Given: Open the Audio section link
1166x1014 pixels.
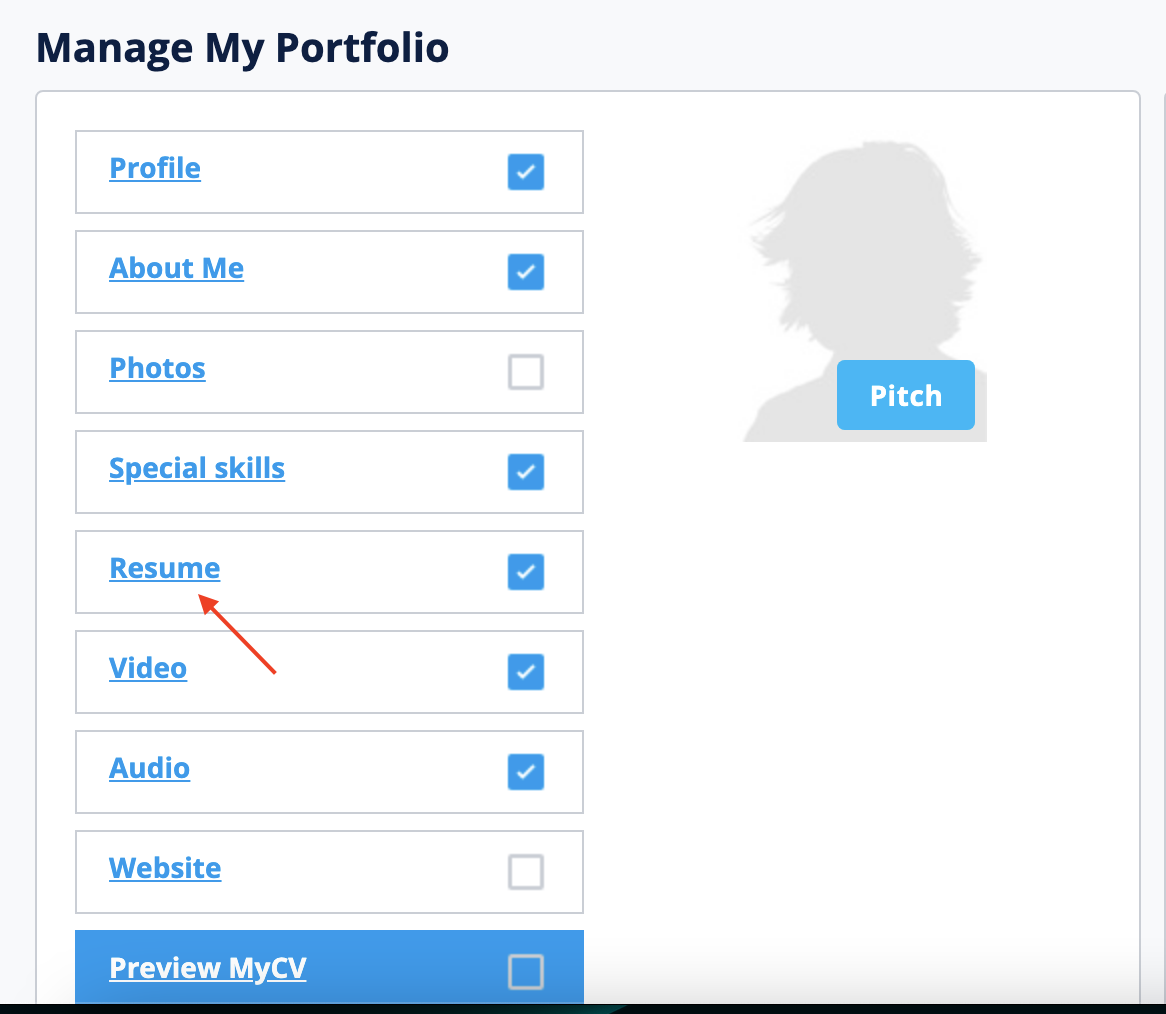Looking at the screenshot, I should pos(149,769).
